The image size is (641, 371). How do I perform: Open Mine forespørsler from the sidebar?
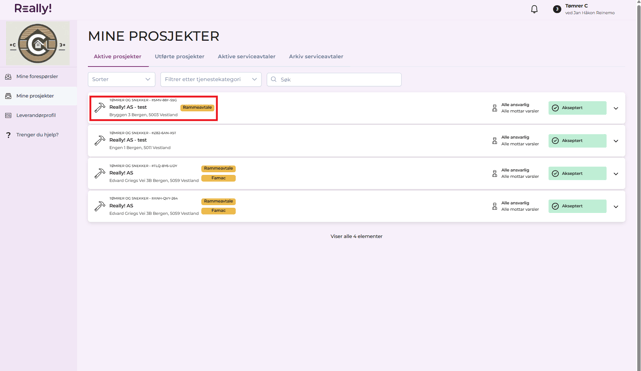coord(37,76)
